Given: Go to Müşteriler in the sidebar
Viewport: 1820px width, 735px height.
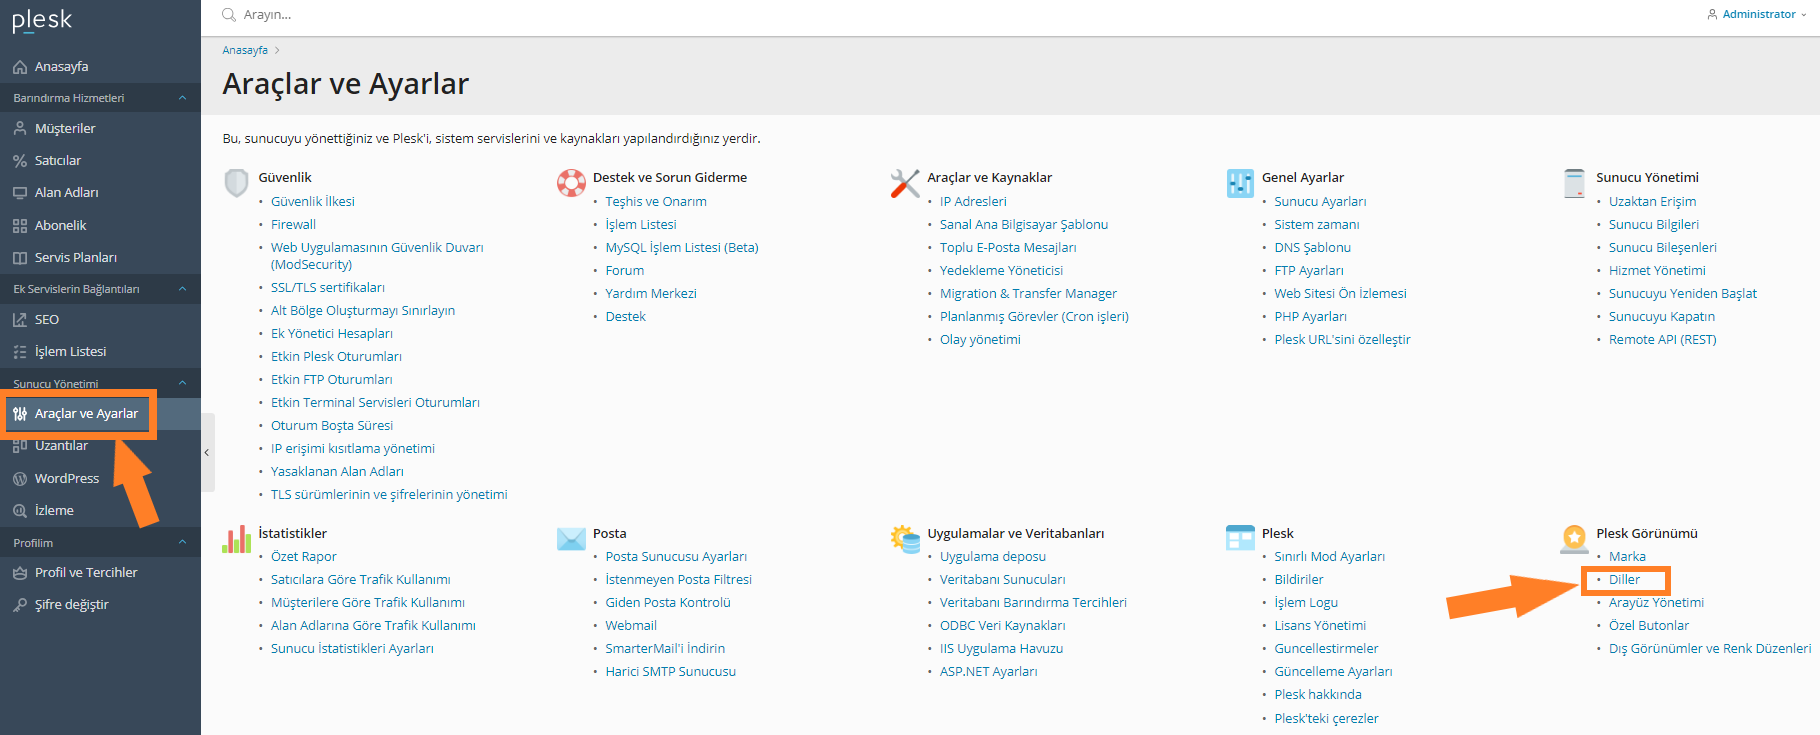Looking at the screenshot, I should pyautogui.click(x=65, y=129).
